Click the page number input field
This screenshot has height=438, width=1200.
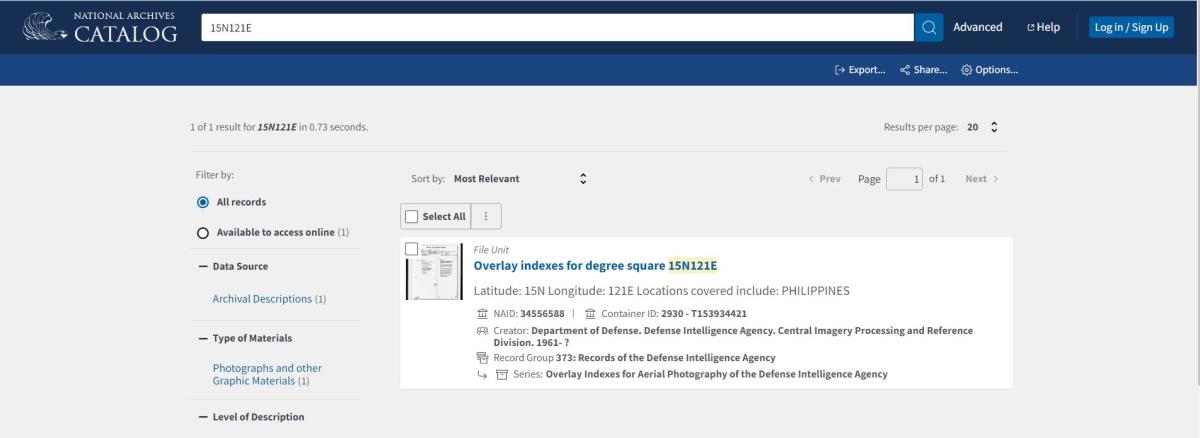pyautogui.click(x=904, y=179)
